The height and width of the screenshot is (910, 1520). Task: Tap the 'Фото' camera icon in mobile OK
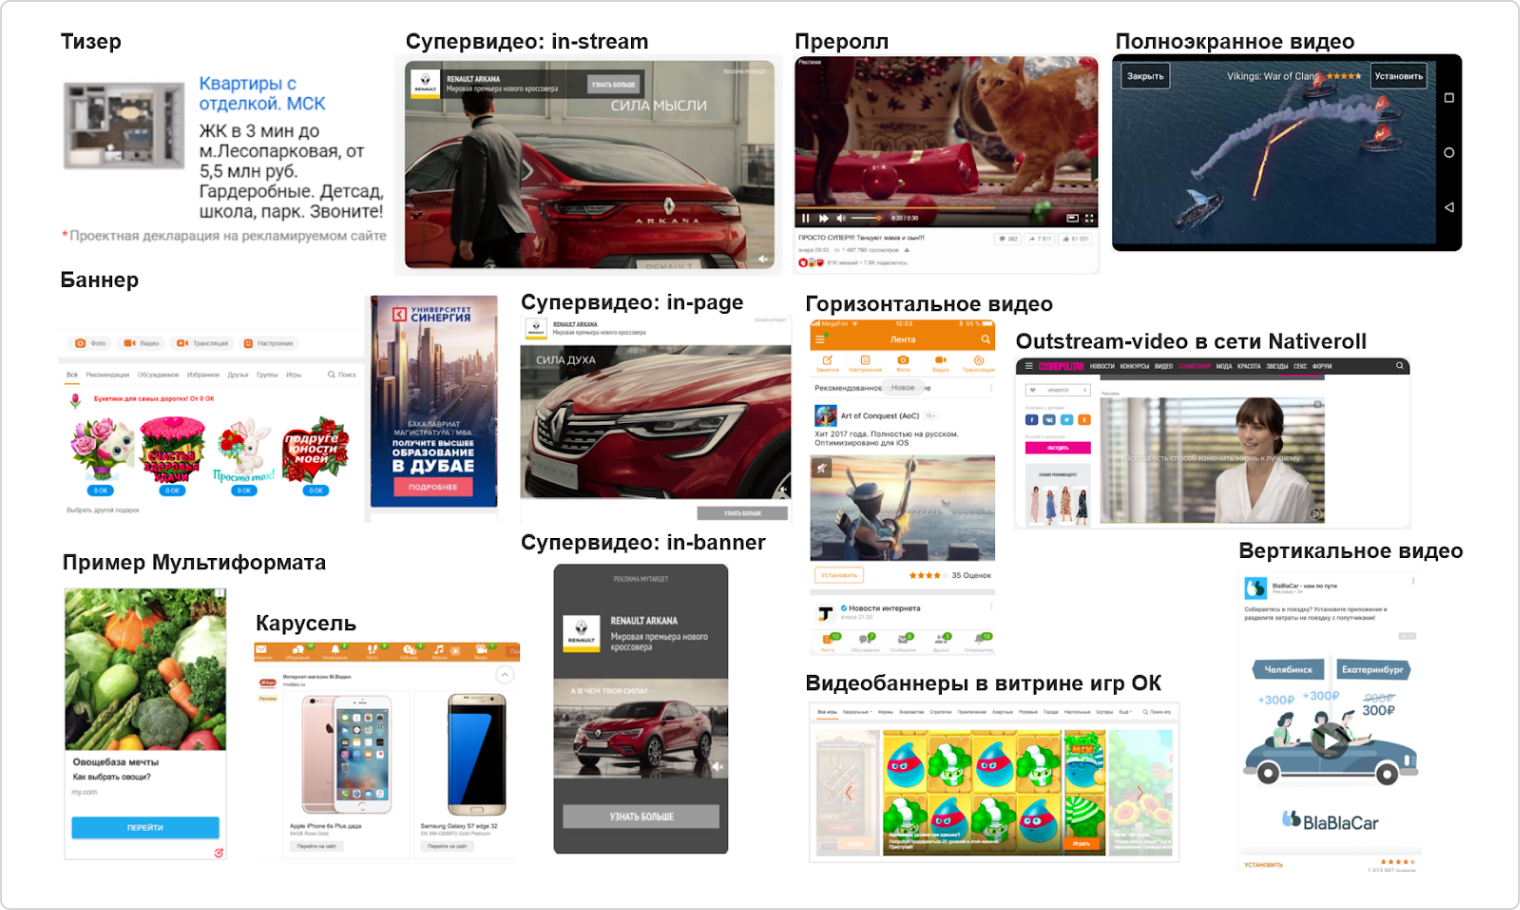[903, 363]
